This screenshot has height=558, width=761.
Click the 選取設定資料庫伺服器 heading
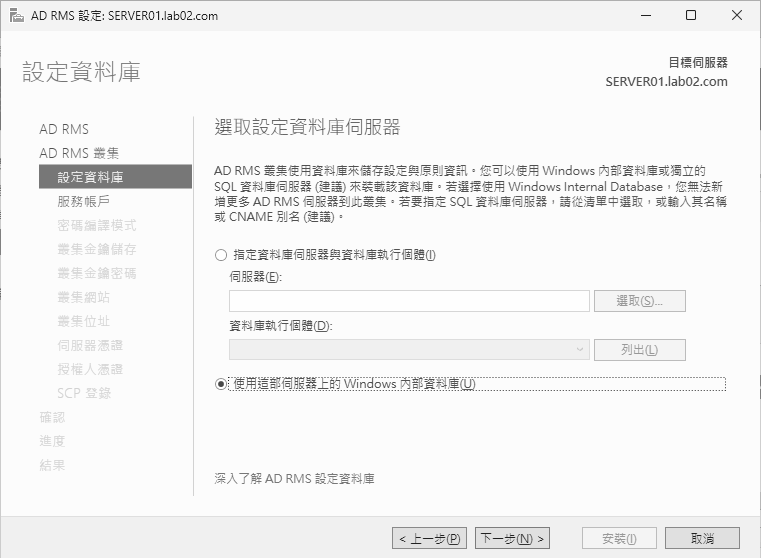[x=307, y=127]
